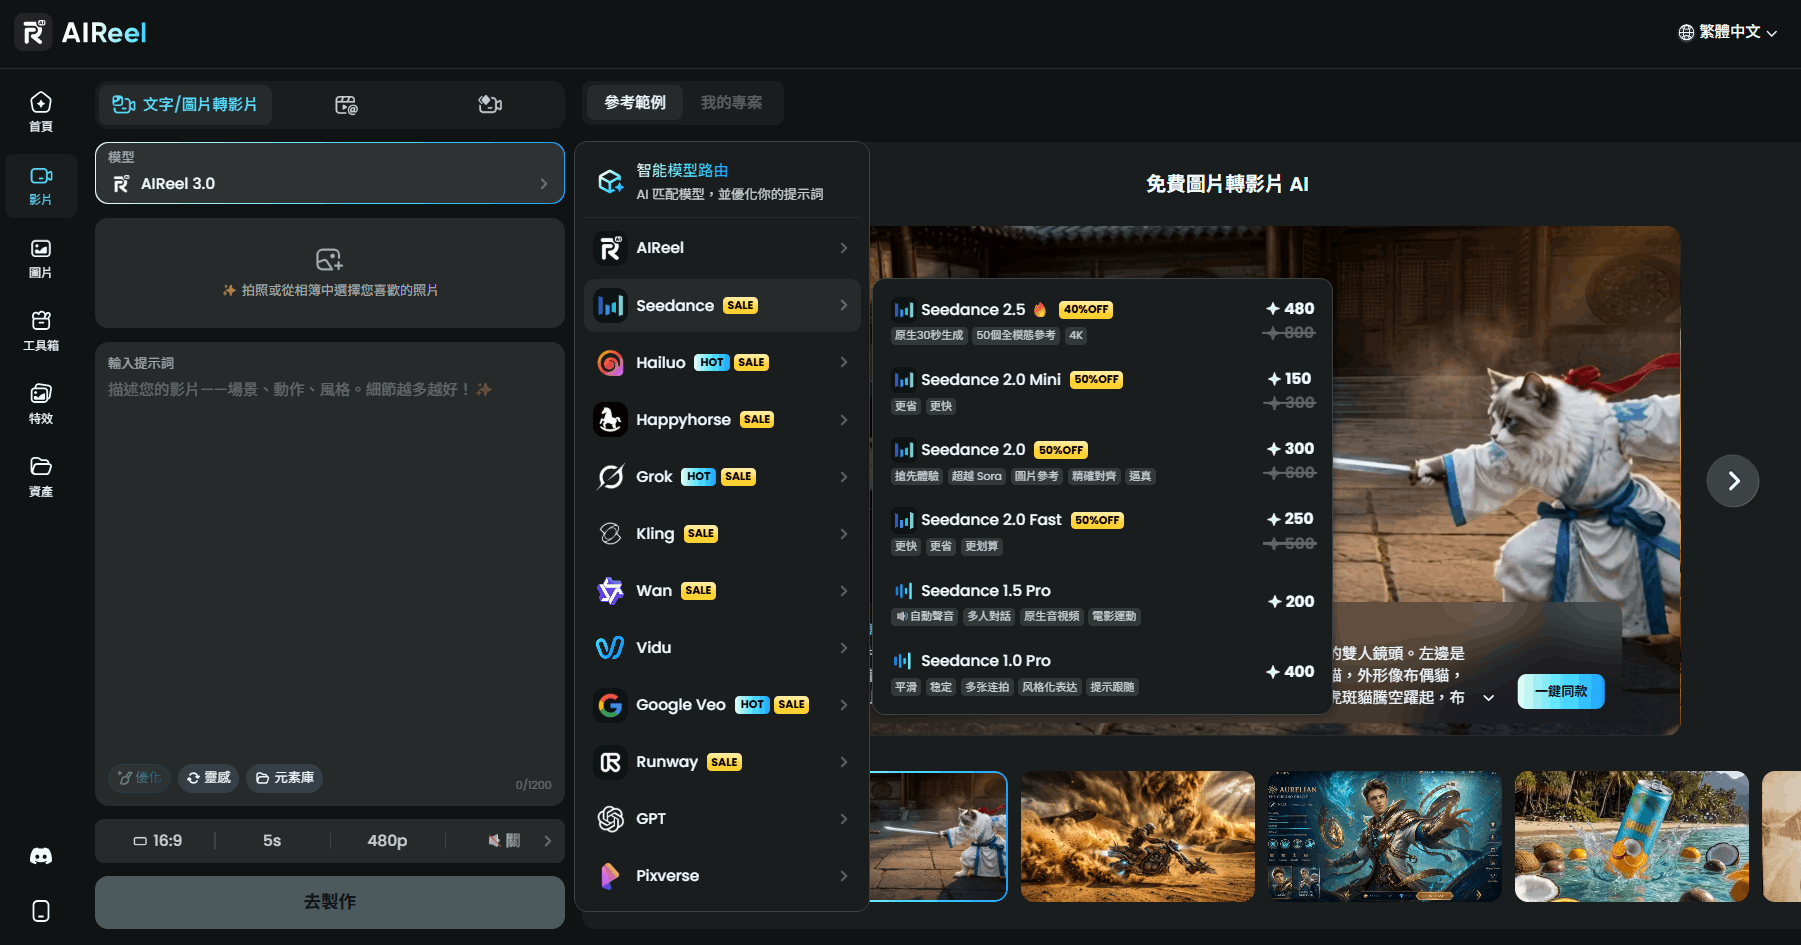The width and height of the screenshot is (1801, 945).
Task: Switch to 參考範例 tab
Action: [635, 103]
